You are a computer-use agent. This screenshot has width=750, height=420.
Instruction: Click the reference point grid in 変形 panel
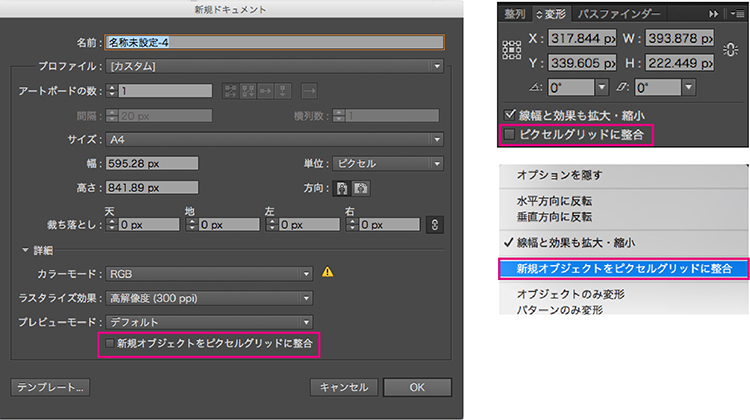(x=511, y=50)
